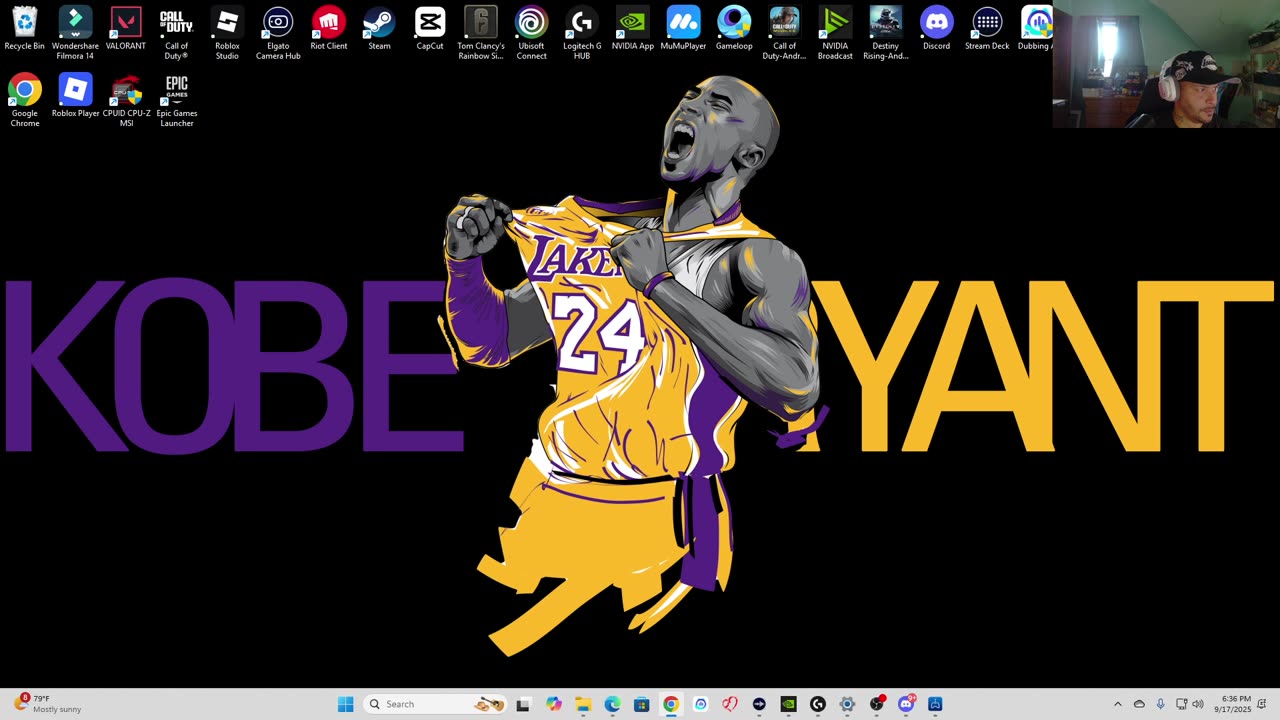Open volume control speaker icon
The height and width of the screenshot is (720, 1280).
[x=1198, y=704]
